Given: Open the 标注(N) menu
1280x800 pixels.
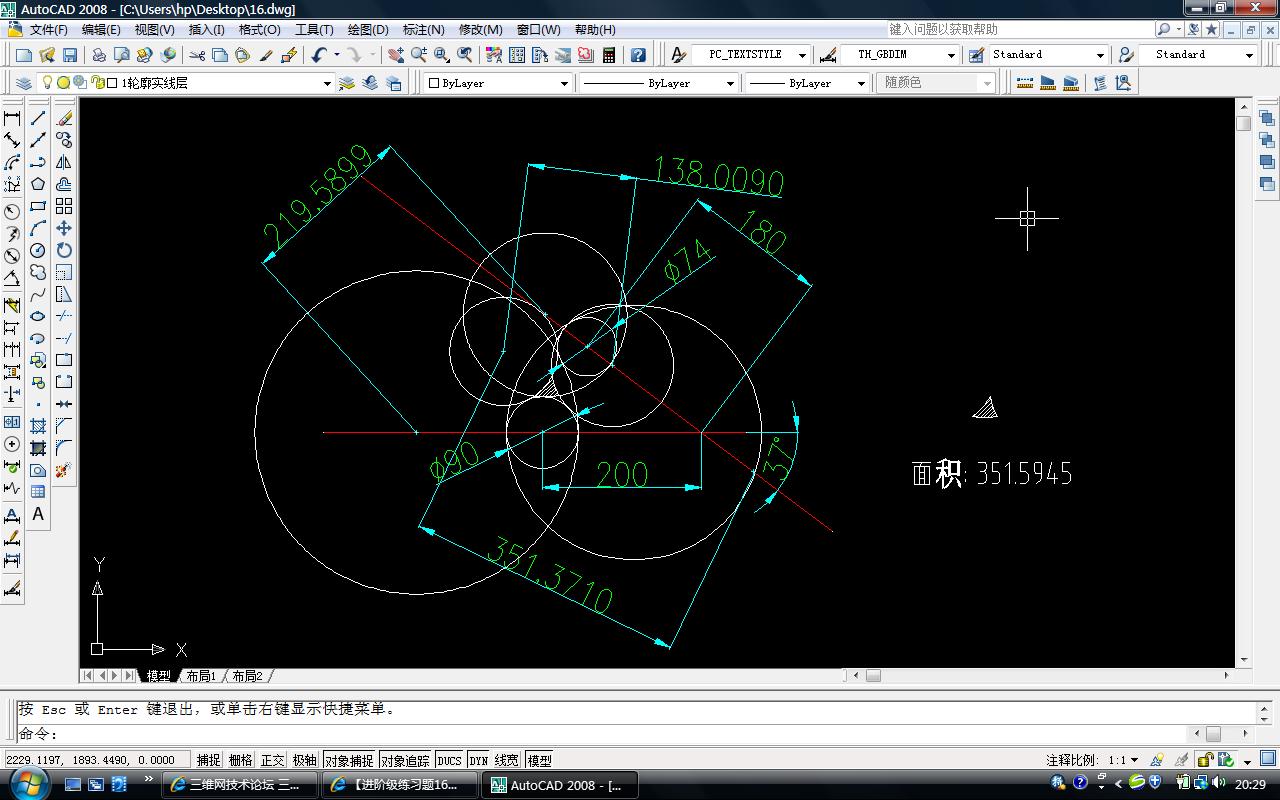Looking at the screenshot, I should point(423,30).
